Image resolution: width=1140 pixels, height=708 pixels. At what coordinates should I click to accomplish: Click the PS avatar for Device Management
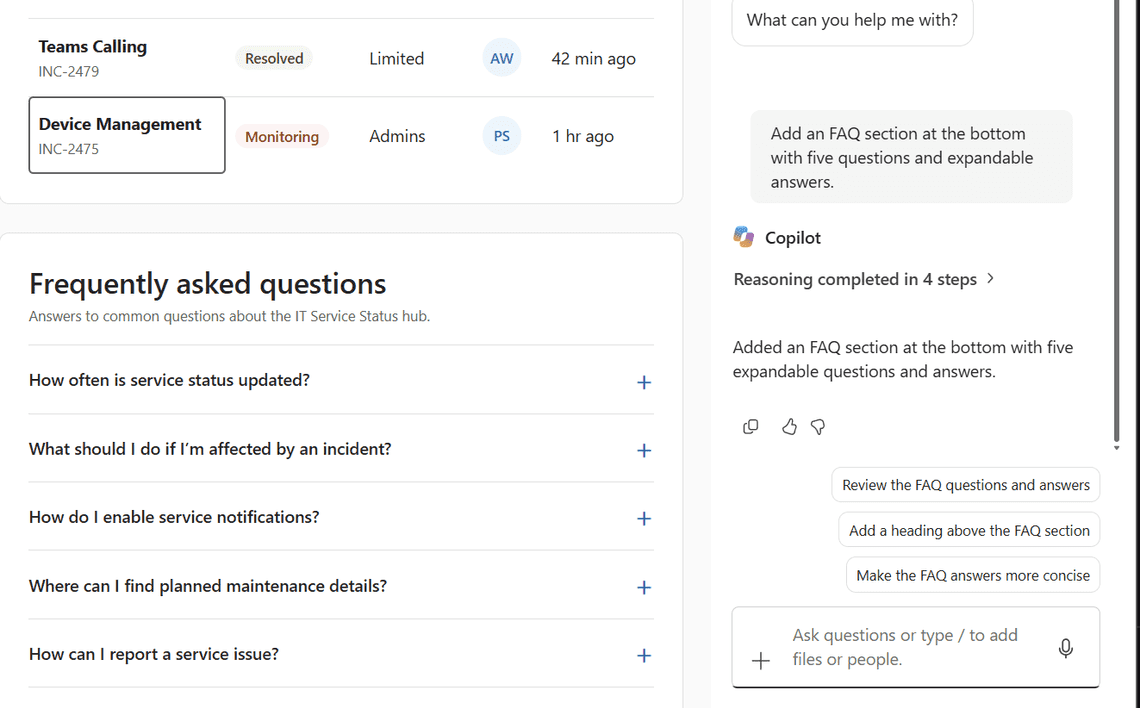coord(502,136)
